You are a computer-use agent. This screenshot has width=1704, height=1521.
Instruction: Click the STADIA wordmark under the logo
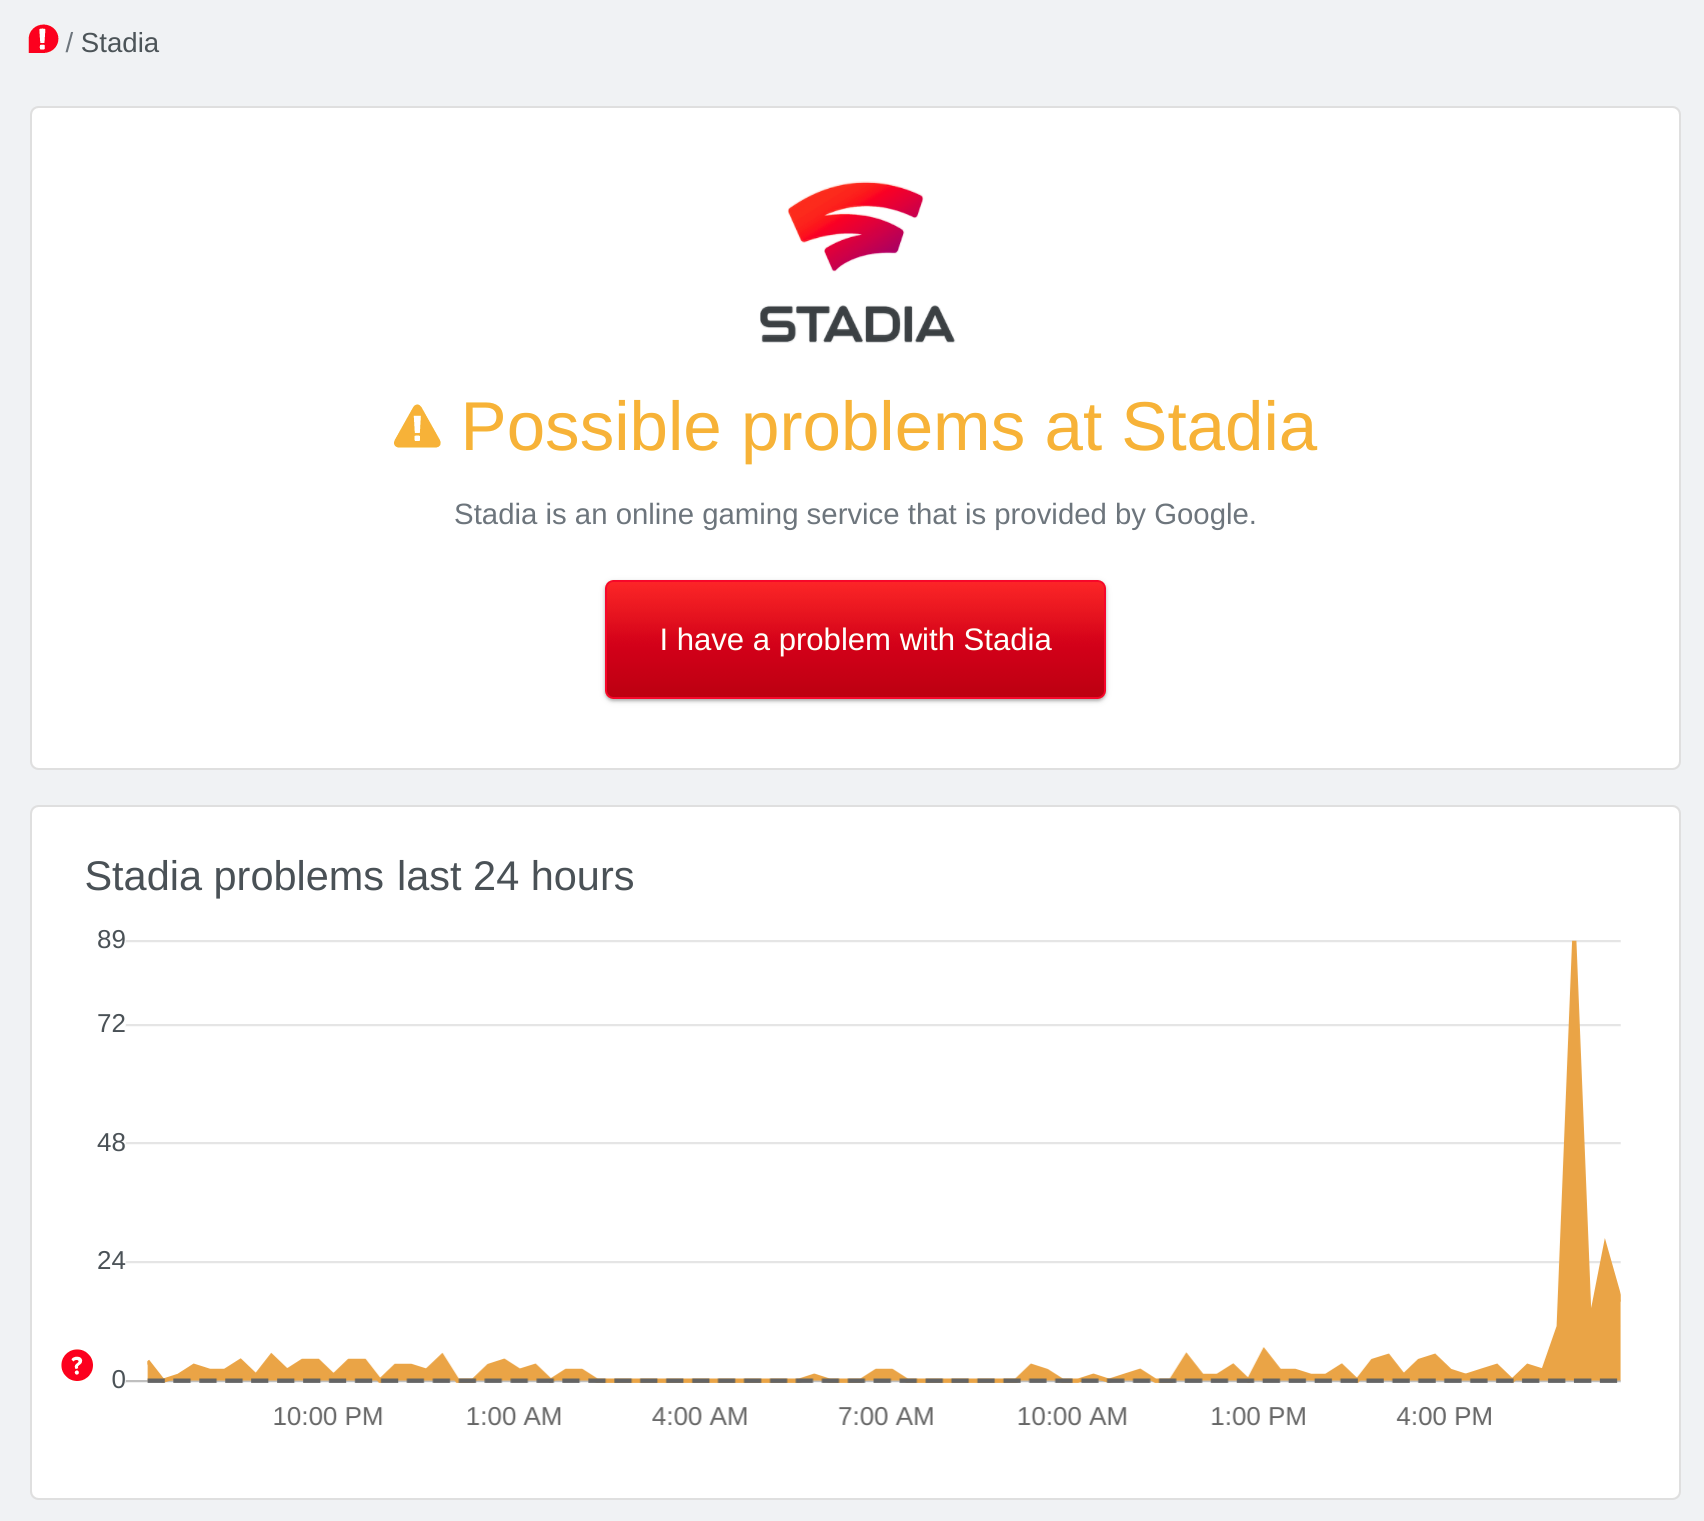(856, 325)
